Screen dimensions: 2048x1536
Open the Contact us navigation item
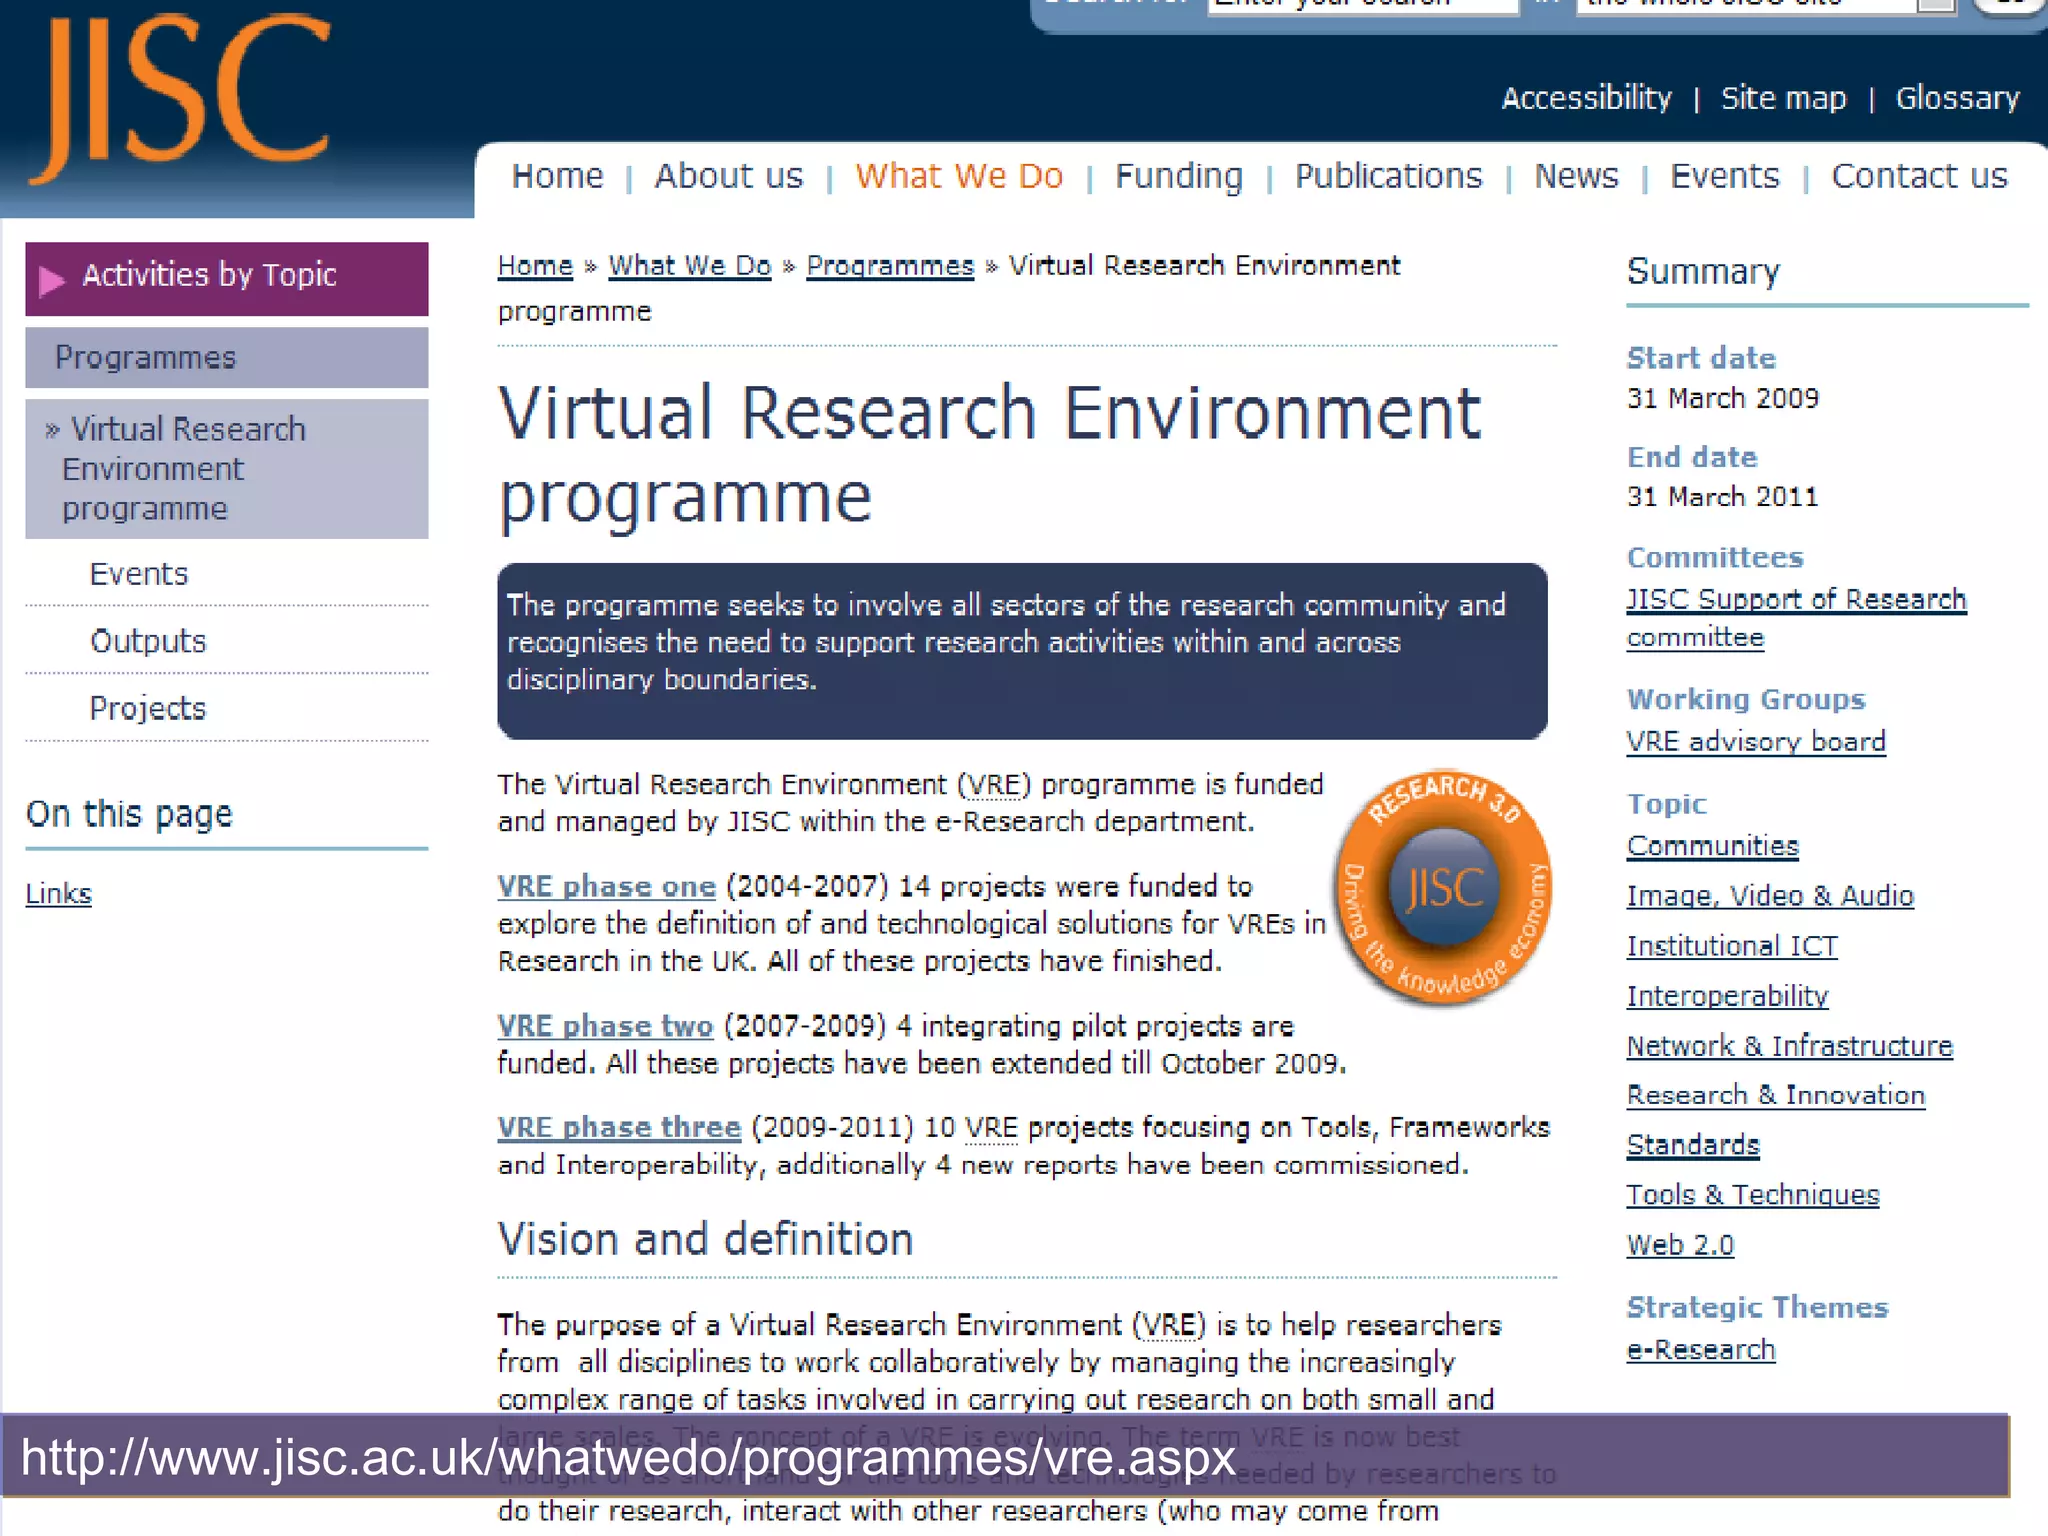[x=1919, y=176]
